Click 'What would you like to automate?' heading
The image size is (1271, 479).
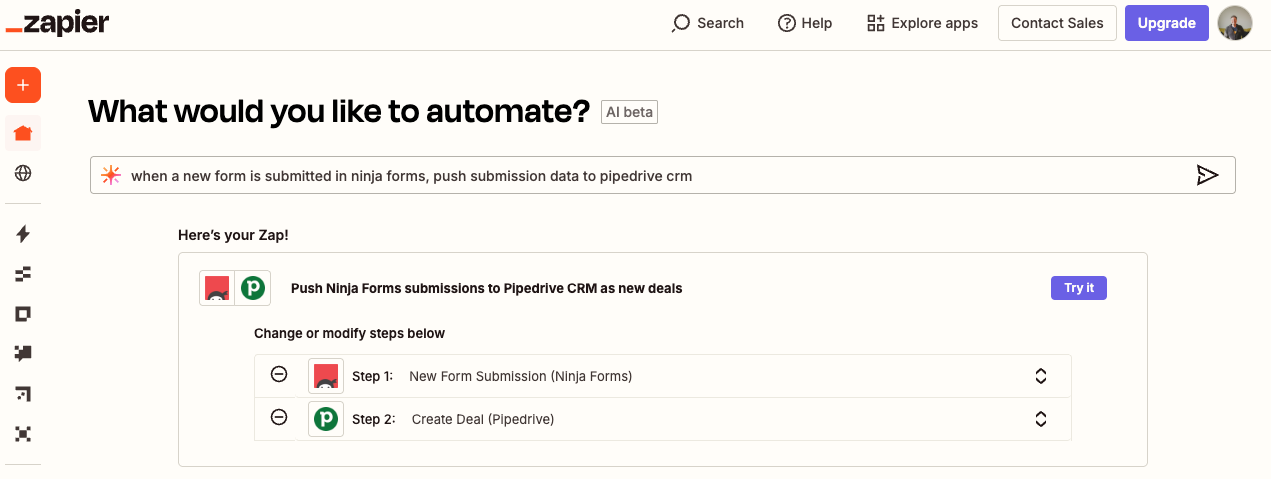(339, 112)
